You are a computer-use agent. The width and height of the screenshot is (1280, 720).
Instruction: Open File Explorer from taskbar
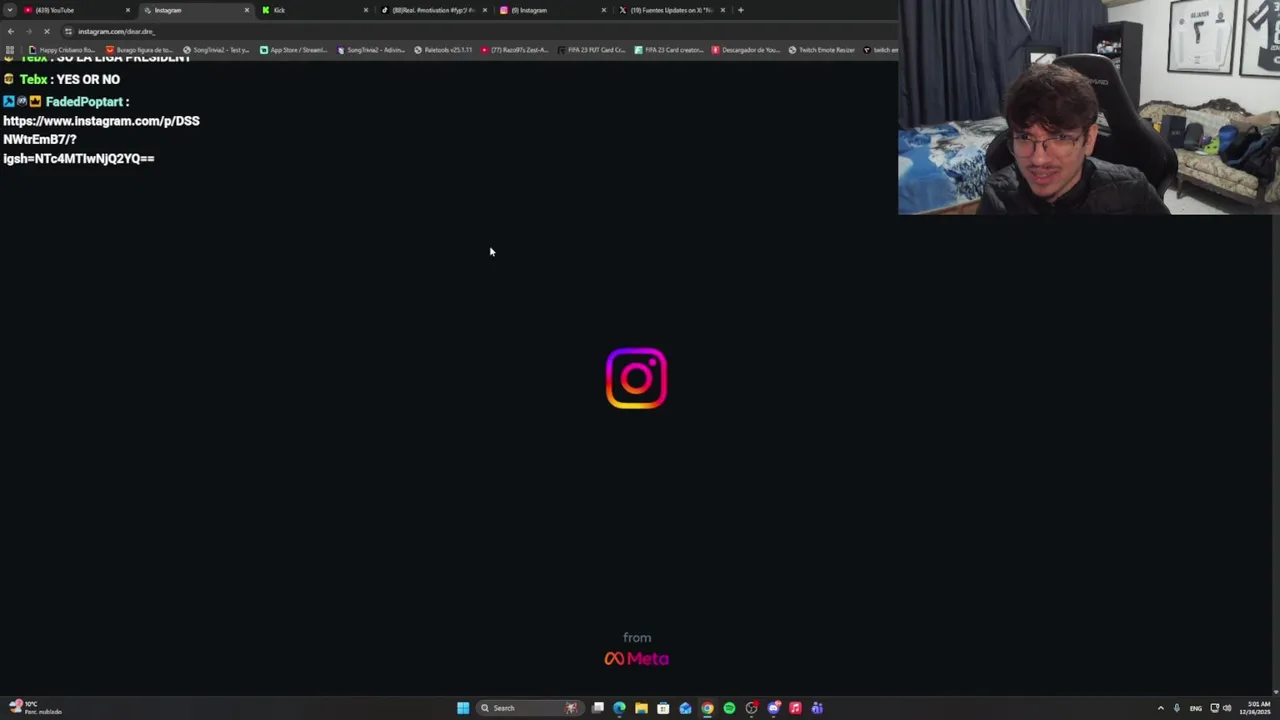pyautogui.click(x=641, y=708)
